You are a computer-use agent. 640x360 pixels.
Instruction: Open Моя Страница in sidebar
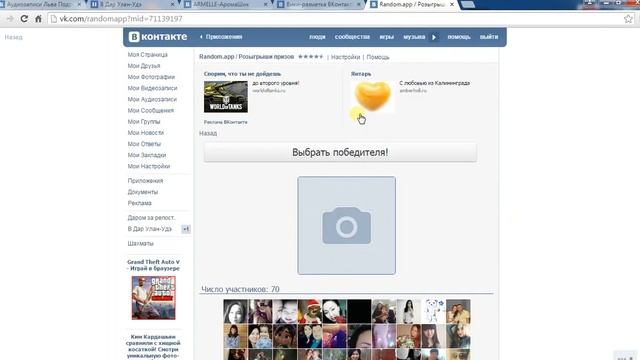(x=148, y=55)
